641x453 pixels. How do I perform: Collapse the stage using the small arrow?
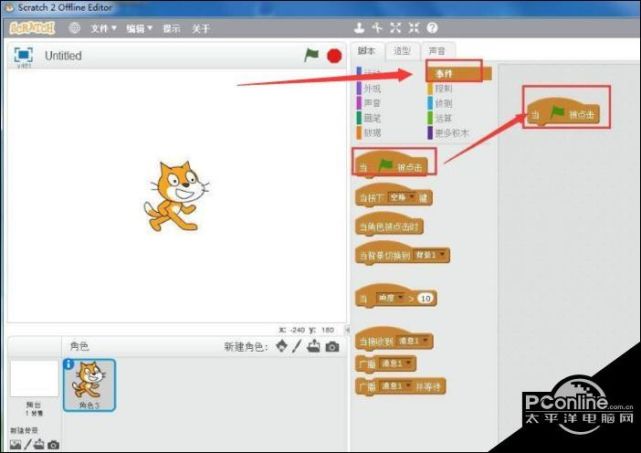pos(347,330)
